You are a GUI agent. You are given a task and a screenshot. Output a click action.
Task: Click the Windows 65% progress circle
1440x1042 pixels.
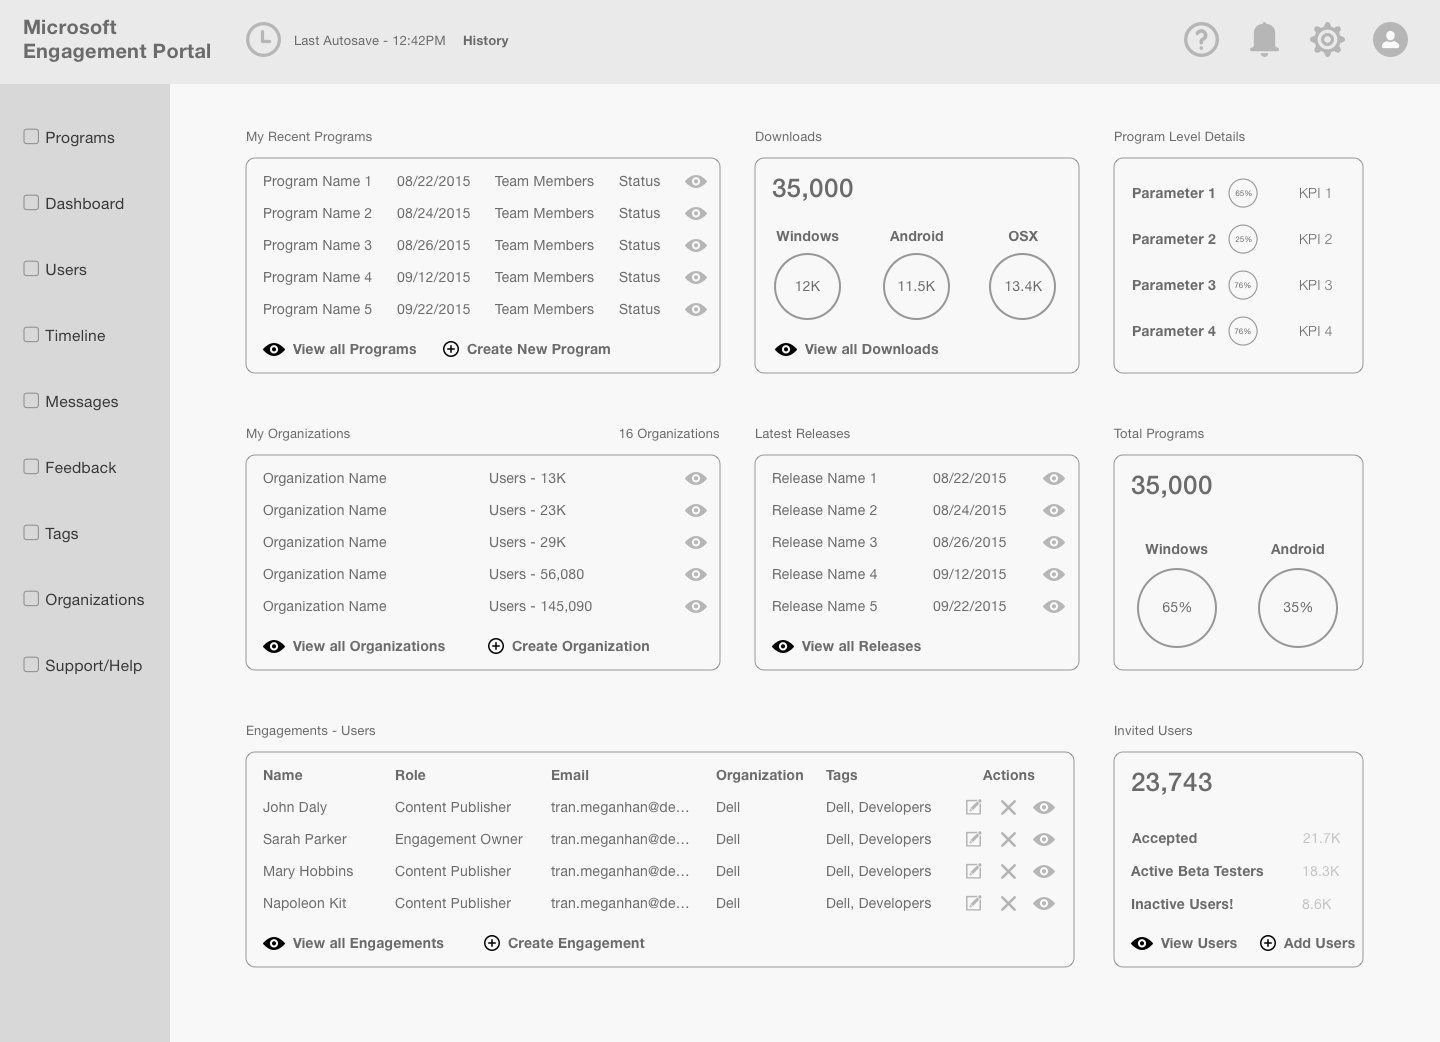click(1177, 608)
